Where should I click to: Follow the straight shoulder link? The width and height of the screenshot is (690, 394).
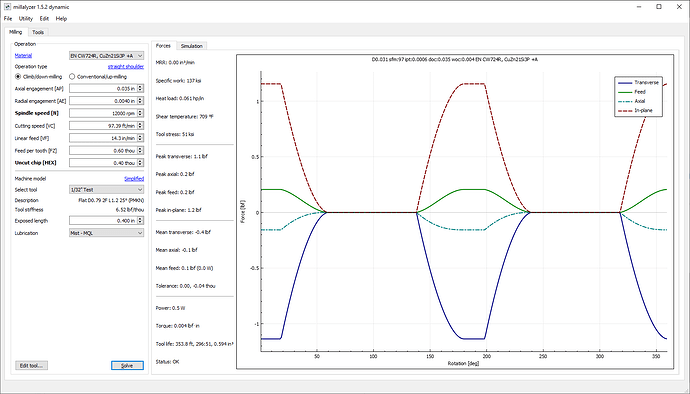point(126,66)
